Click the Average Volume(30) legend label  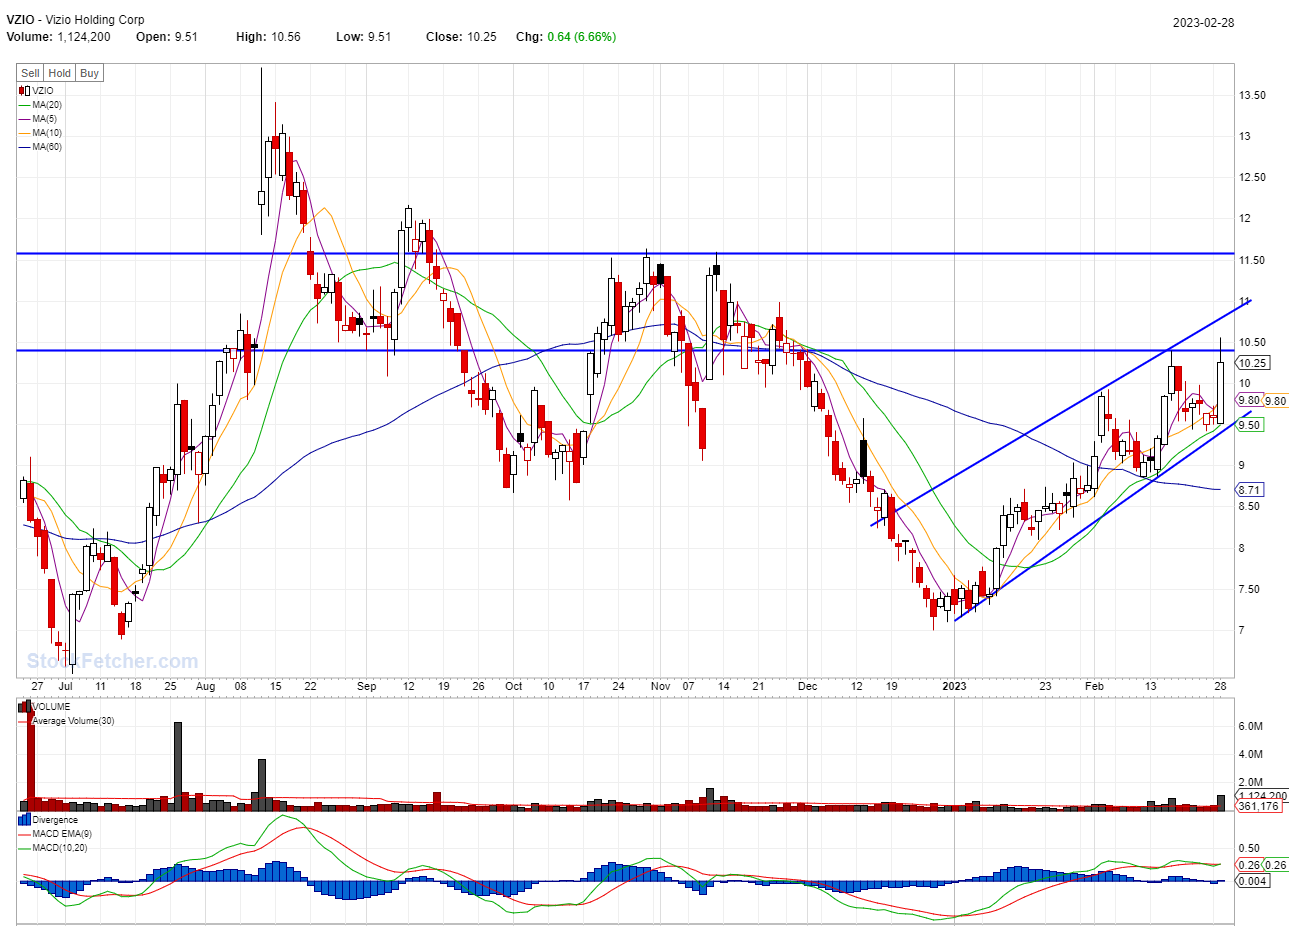pyautogui.click(x=73, y=721)
